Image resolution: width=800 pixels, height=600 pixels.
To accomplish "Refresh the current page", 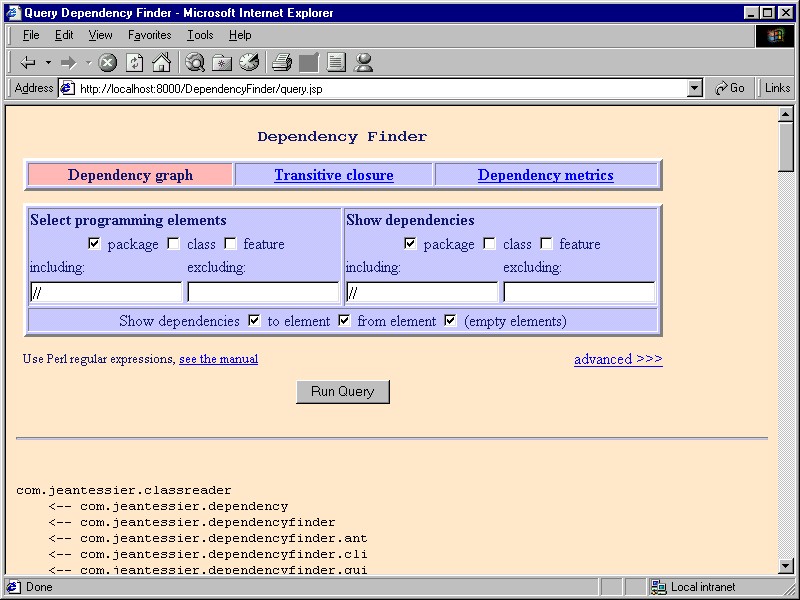I will tap(134, 63).
